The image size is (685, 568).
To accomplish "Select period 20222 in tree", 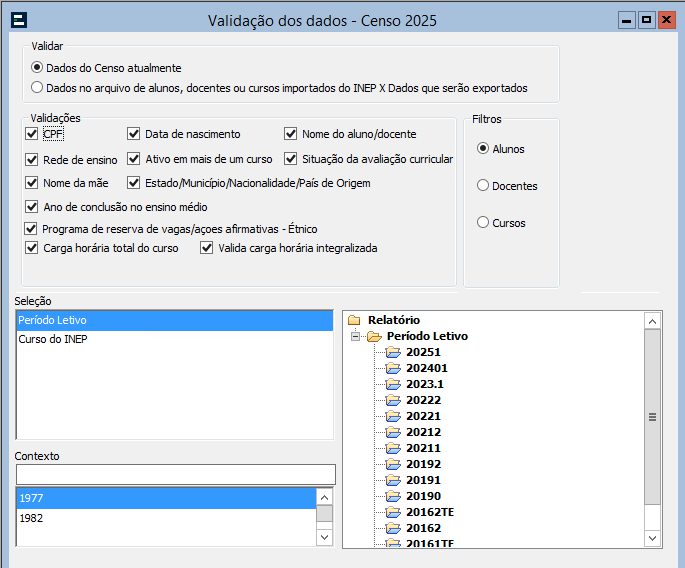I will point(423,400).
